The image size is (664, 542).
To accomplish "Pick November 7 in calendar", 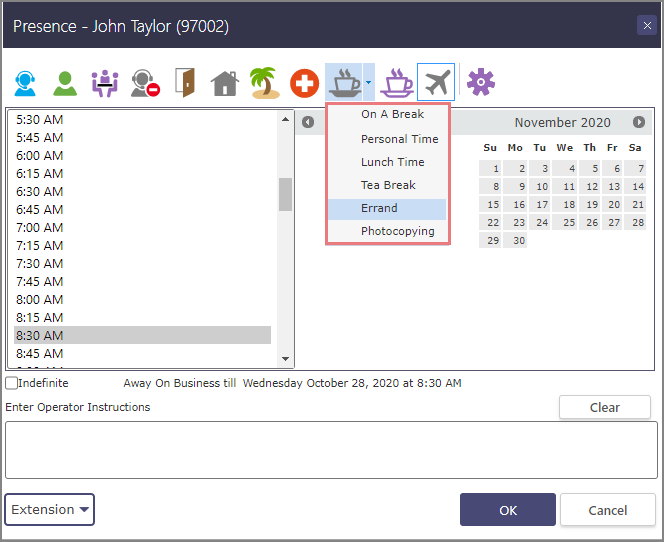I will [x=635, y=168].
